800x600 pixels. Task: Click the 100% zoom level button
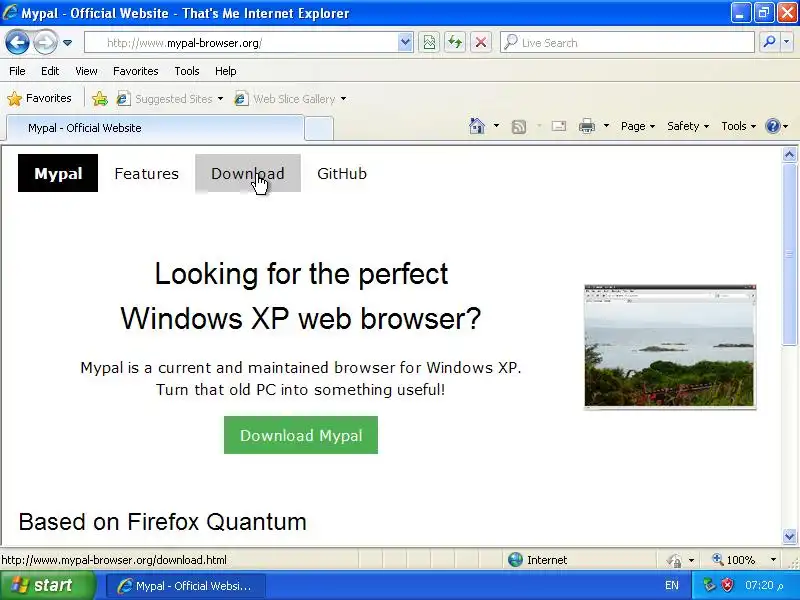pyautogui.click(x=734, y=560)
